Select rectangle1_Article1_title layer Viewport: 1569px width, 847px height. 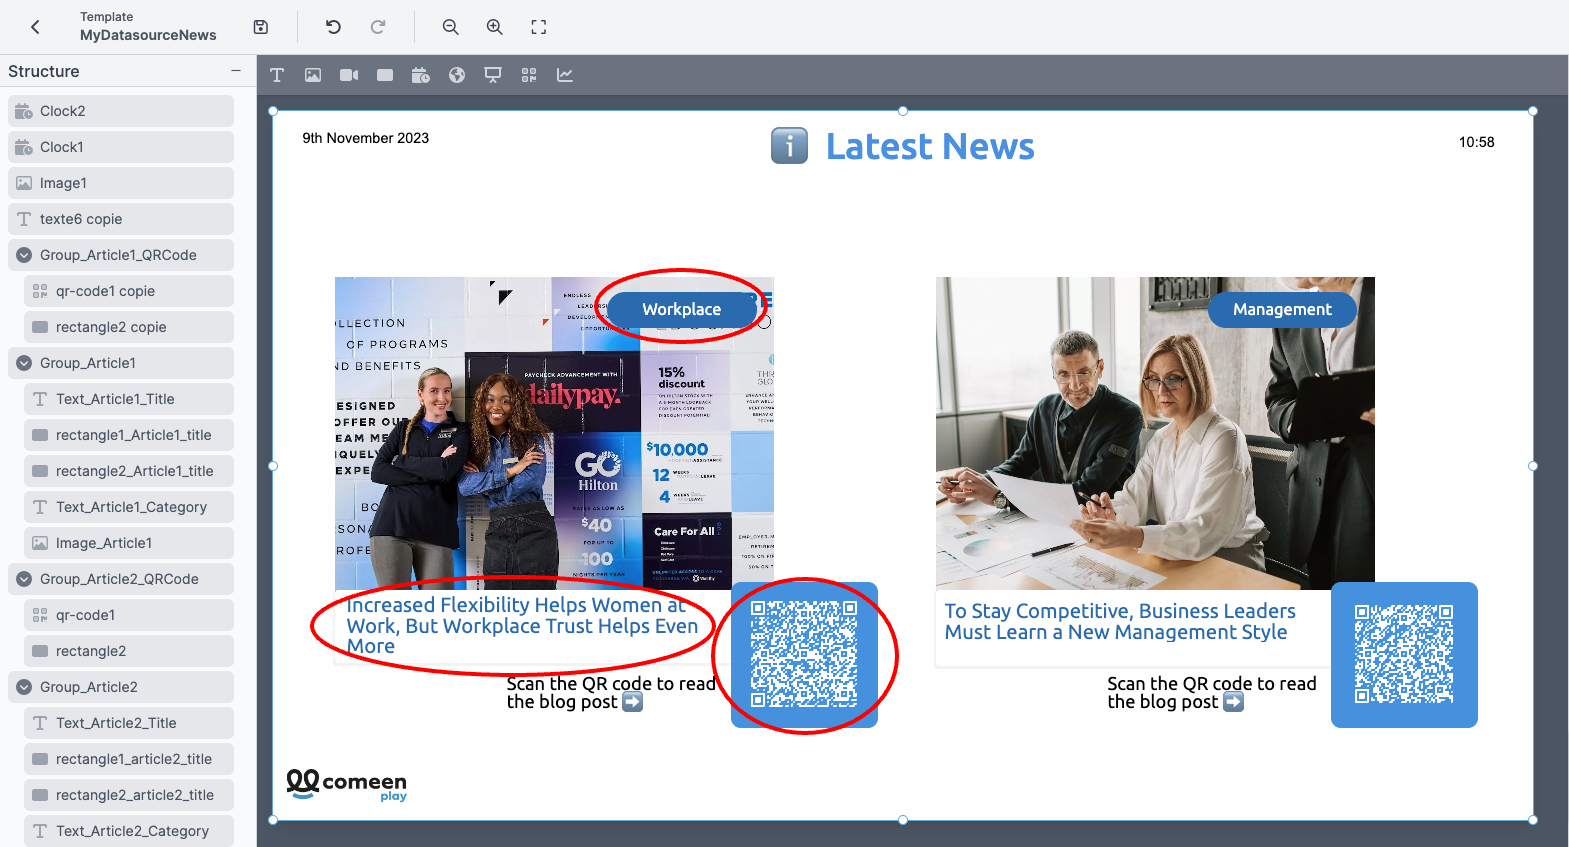[129, 435]
